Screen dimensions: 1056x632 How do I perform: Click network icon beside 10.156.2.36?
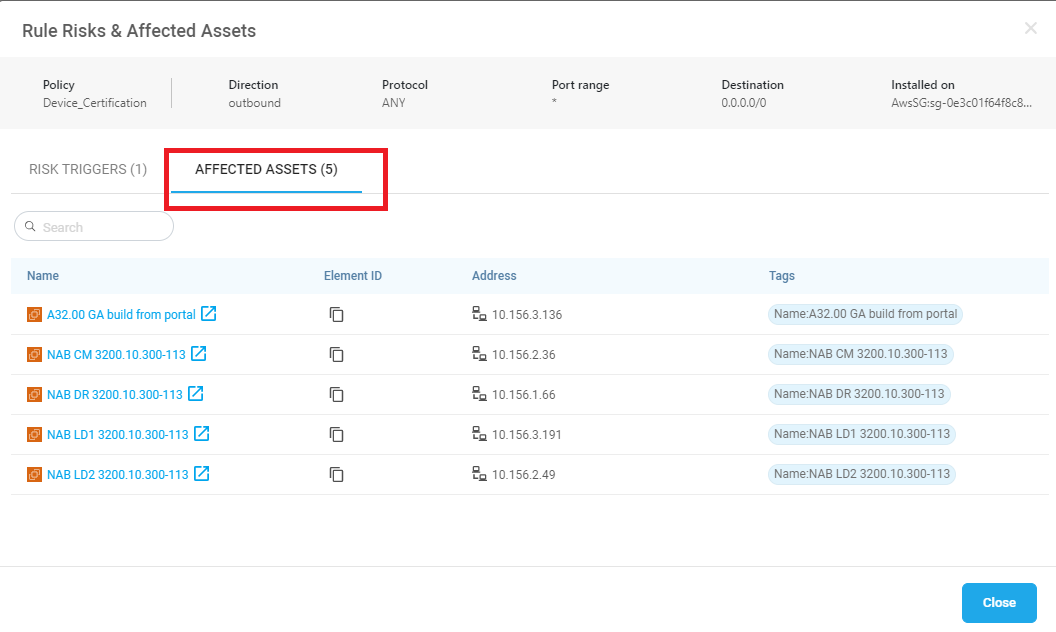[x=479, y=354]
